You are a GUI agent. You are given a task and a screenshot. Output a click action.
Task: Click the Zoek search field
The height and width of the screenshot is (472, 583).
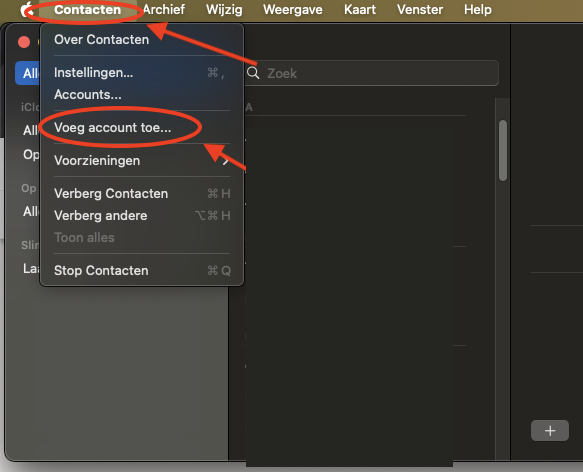click(x=371, y=73)
